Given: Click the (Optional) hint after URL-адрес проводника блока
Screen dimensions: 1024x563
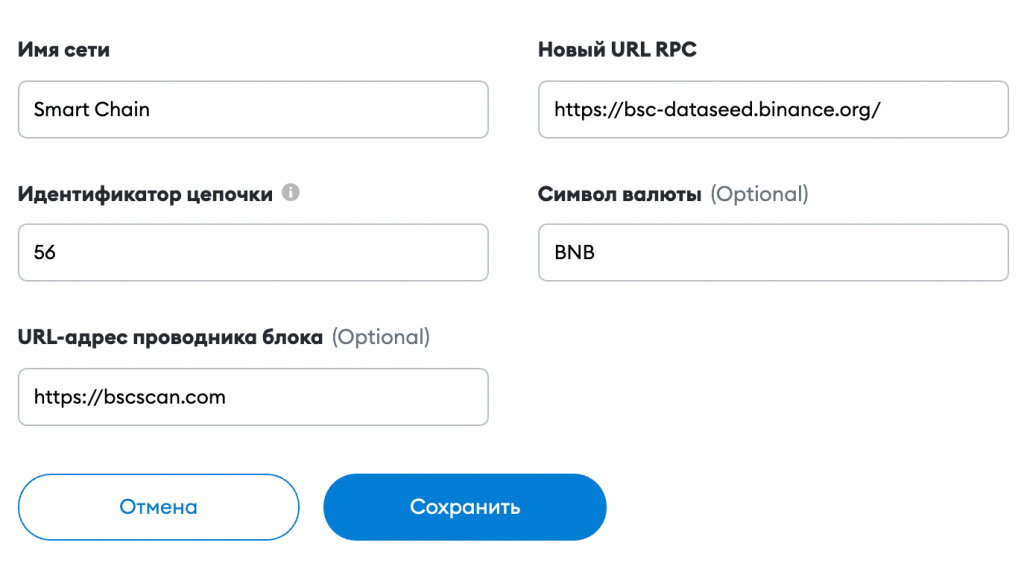Looking at the screenshot, I should (x=381, y=337).
